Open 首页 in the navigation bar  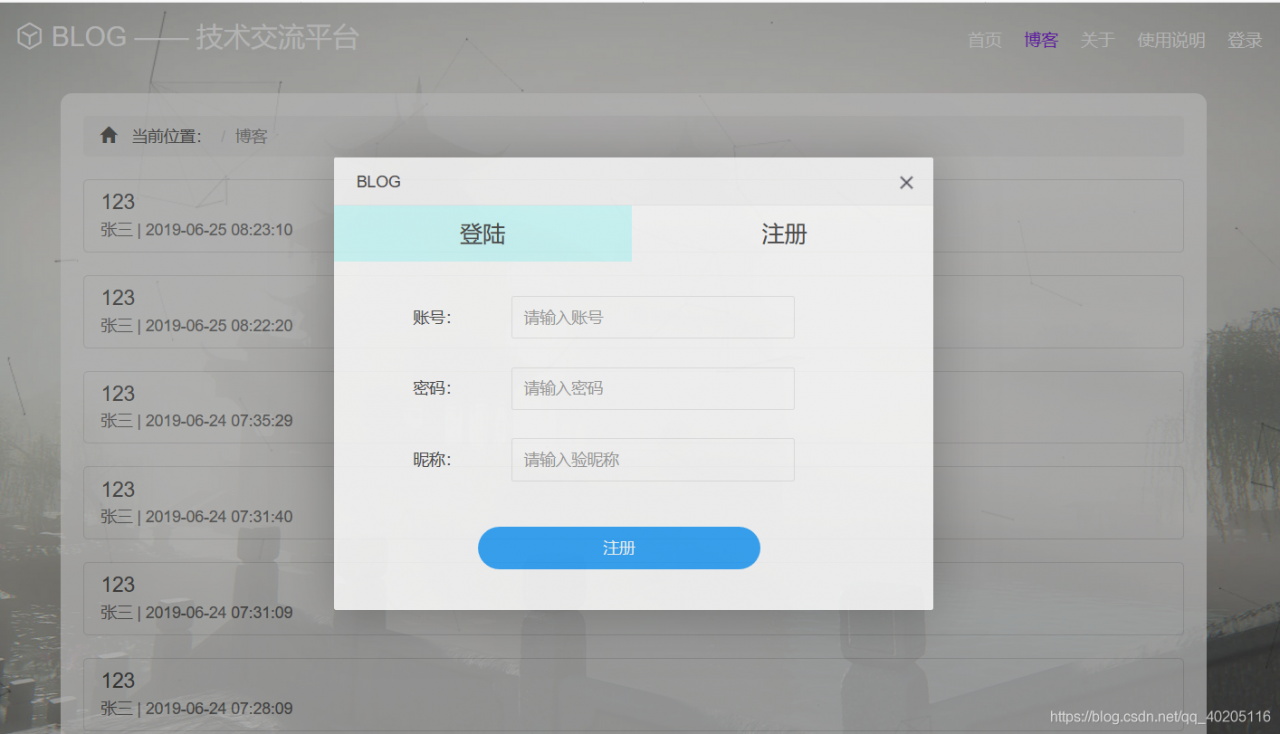[x=985, y=40]
